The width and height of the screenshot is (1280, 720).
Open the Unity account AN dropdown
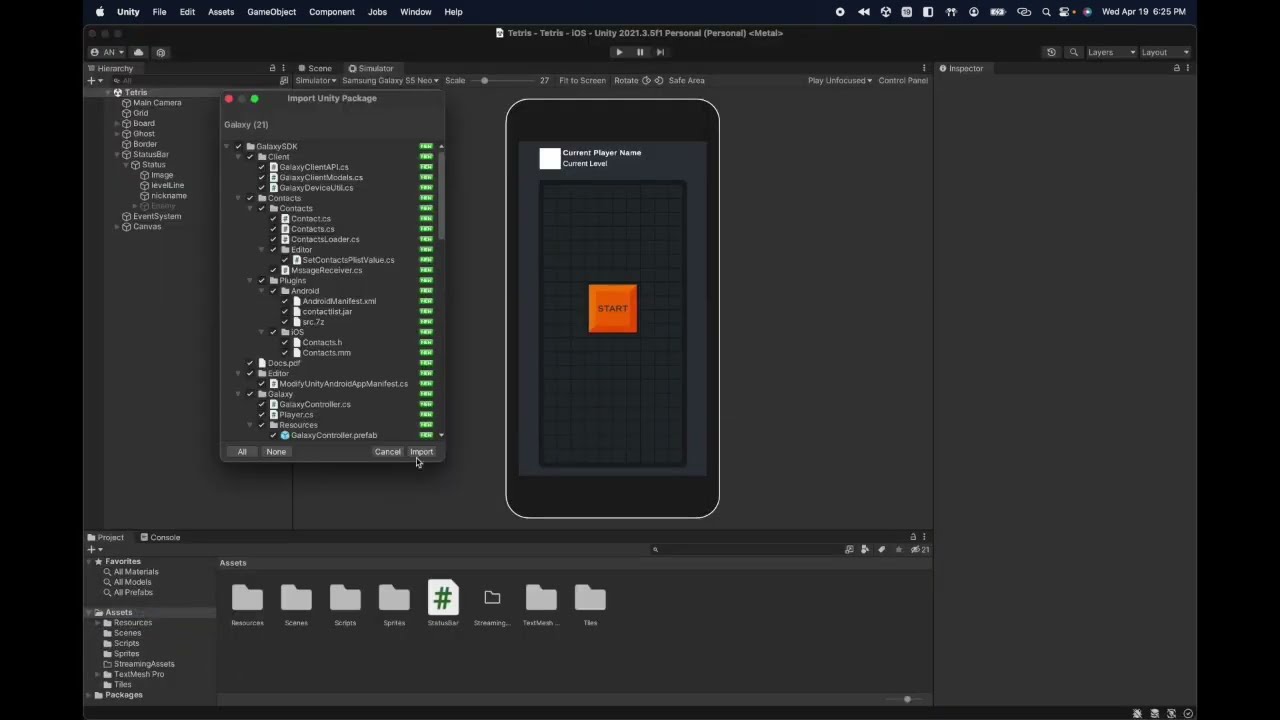coord(107,52)
